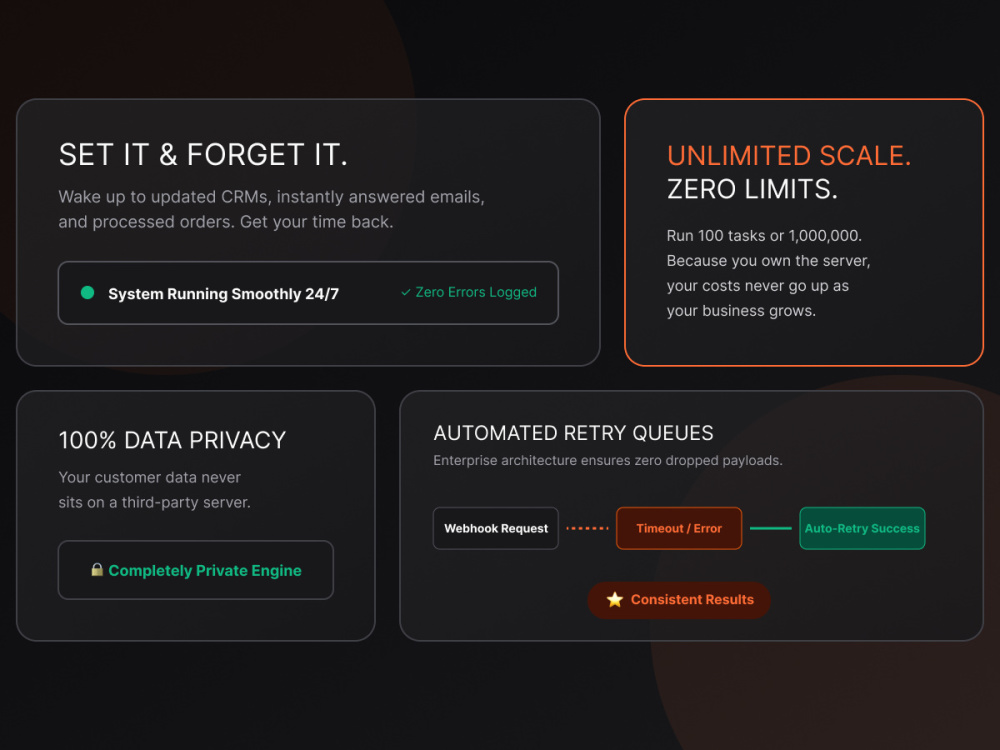Click the Auto-Retry Success box
Screen dimensions: 1000x750
(x=862, y=528)
